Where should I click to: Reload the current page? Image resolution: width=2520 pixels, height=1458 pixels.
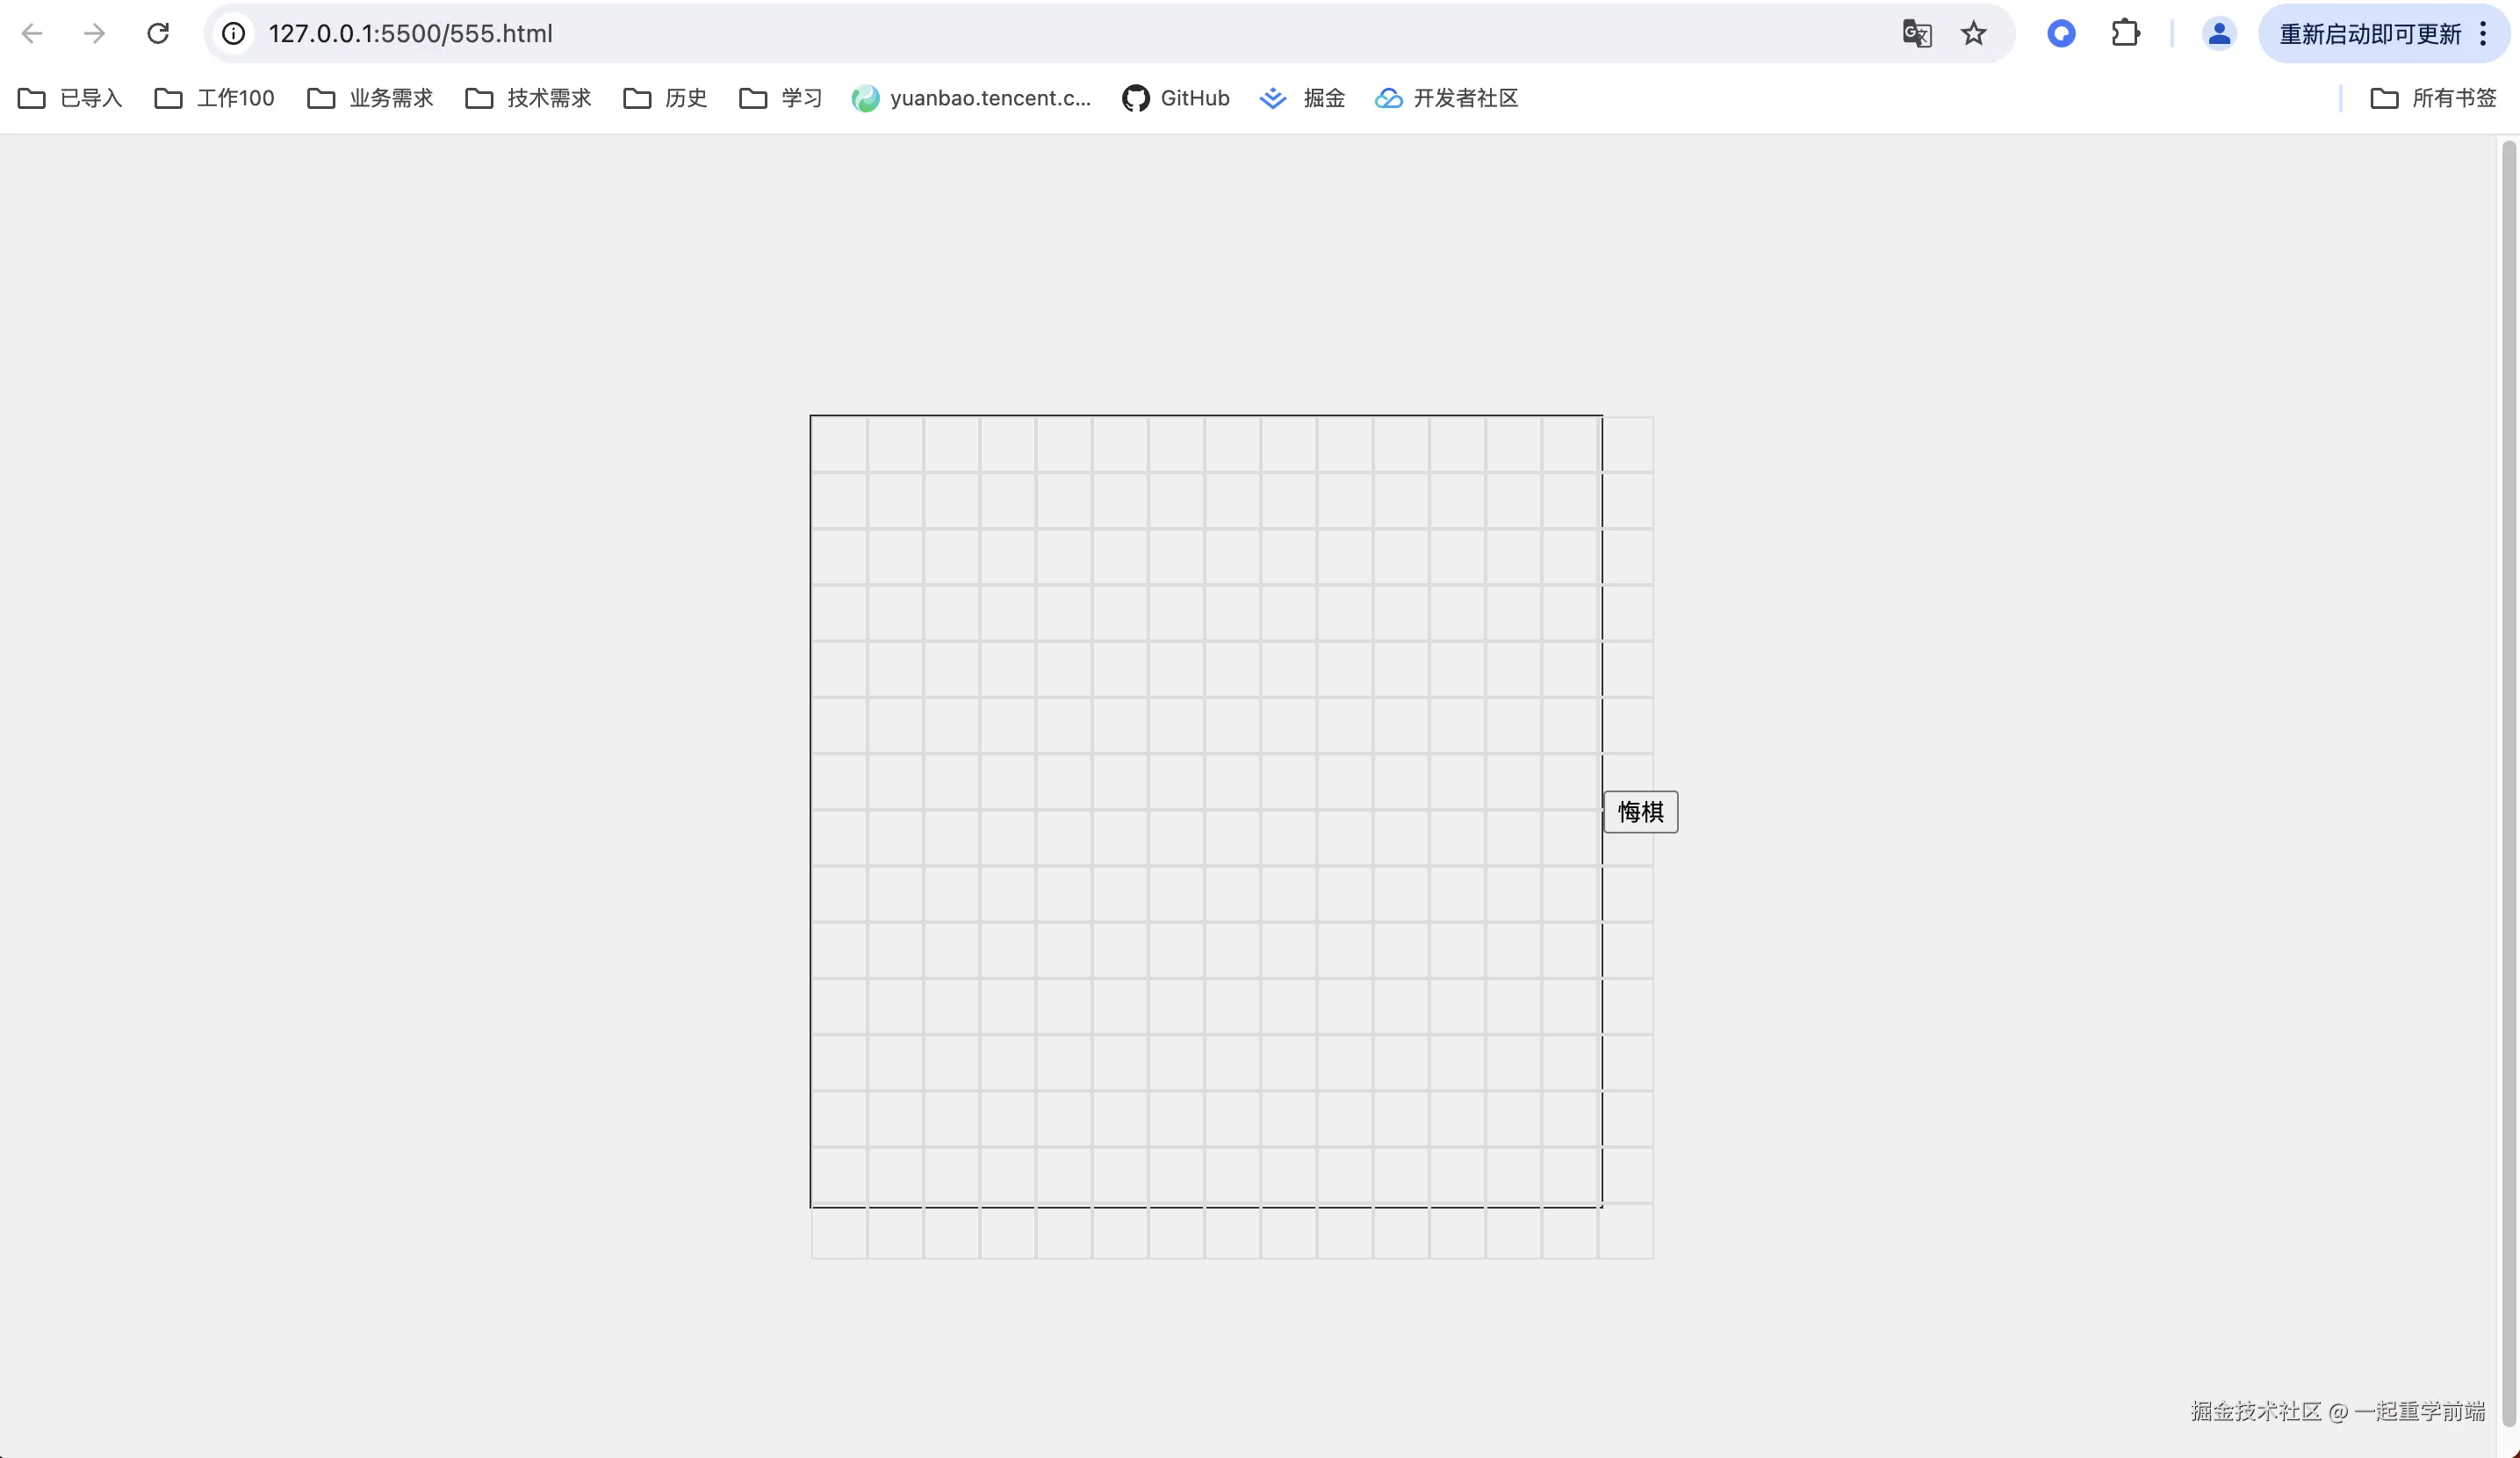pyautogui.click(x=158, y=34)
